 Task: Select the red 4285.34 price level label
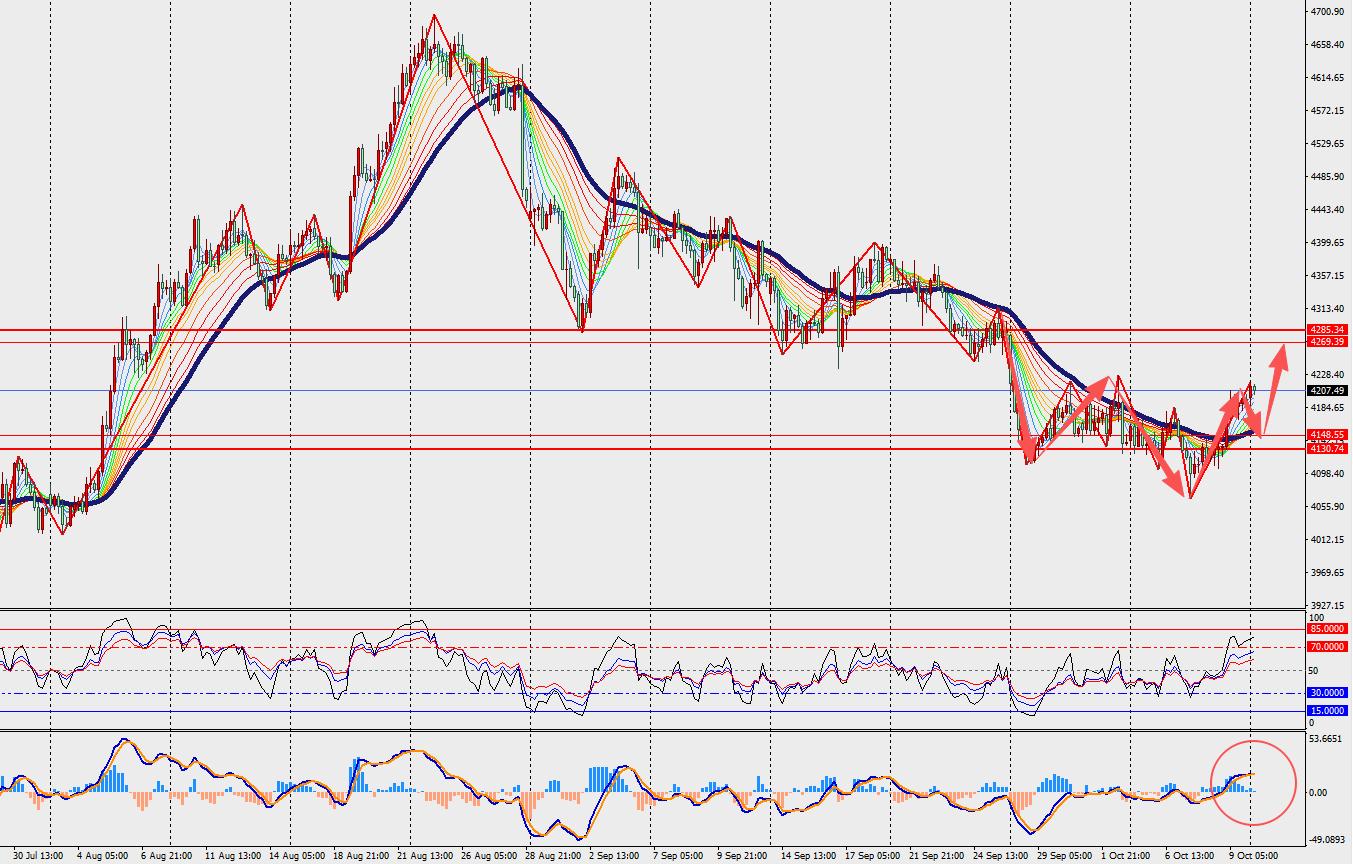click(1327, 330)
